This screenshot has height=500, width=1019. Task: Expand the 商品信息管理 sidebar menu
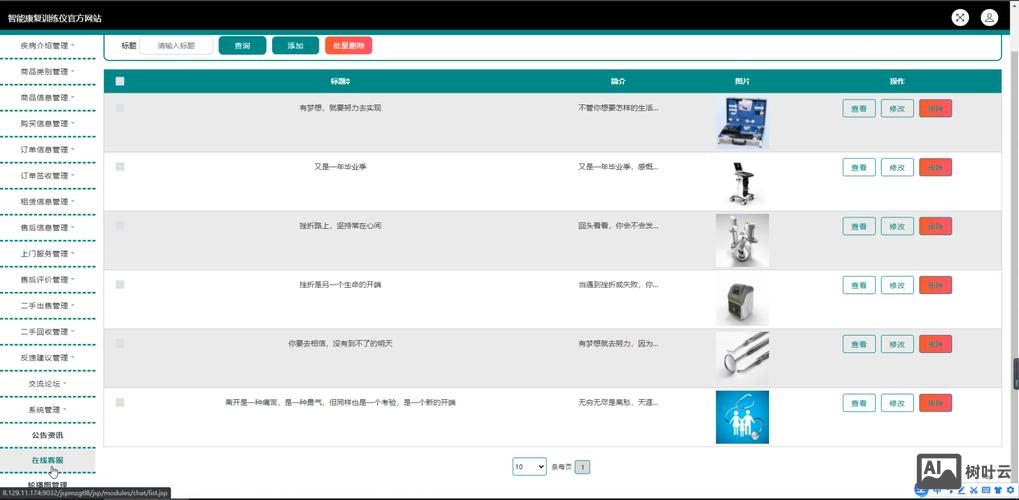tap(47, 98)
